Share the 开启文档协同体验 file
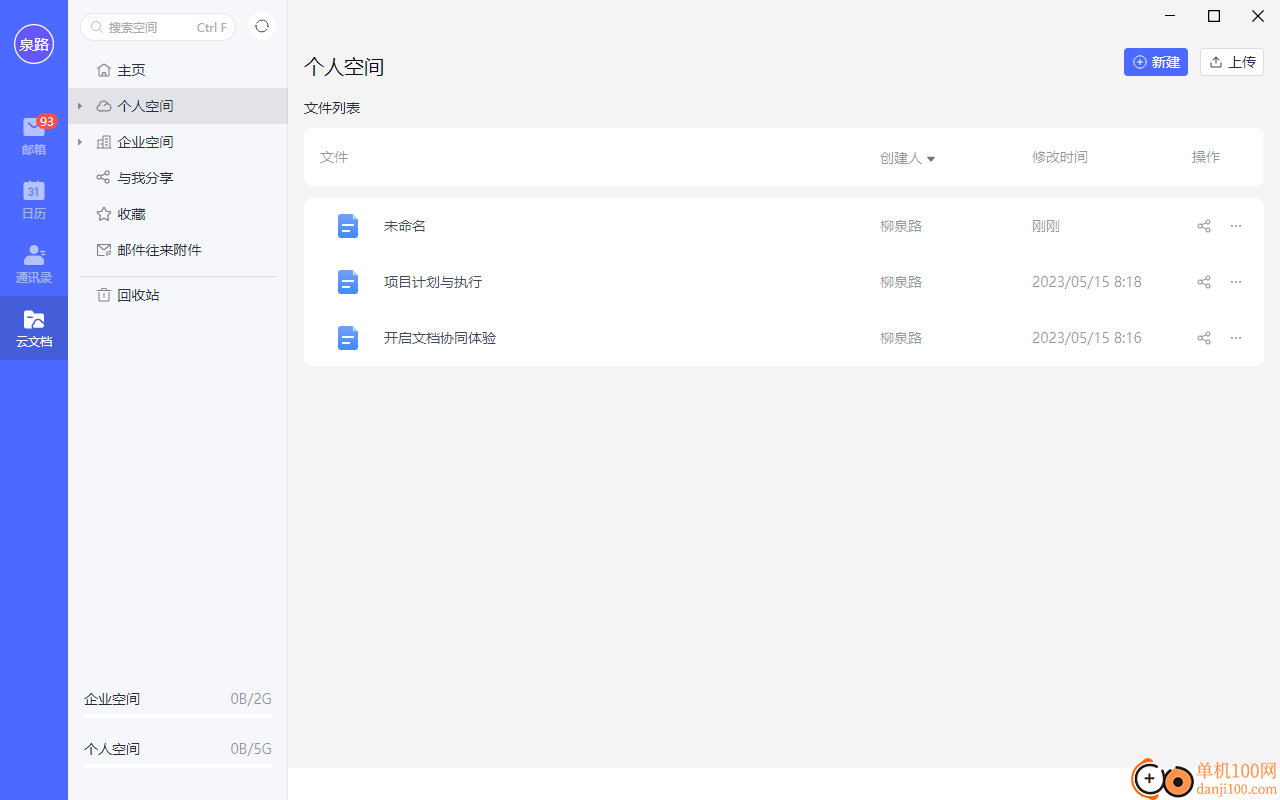1280x800 pixels. (1204, 338)
